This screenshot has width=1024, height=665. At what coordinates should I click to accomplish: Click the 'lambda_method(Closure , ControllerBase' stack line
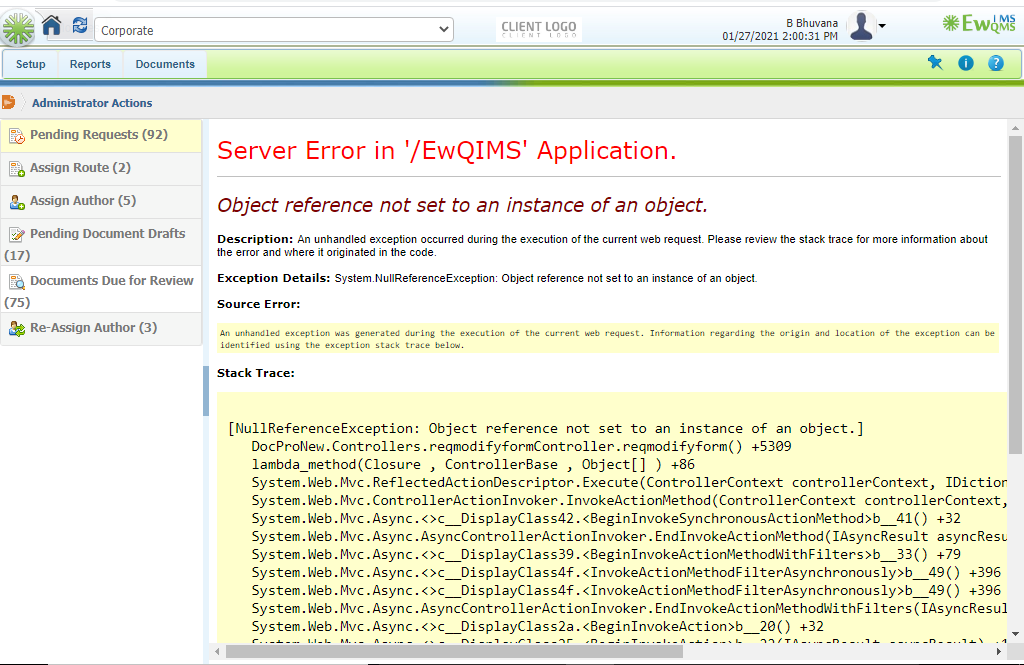coord(473,464)
